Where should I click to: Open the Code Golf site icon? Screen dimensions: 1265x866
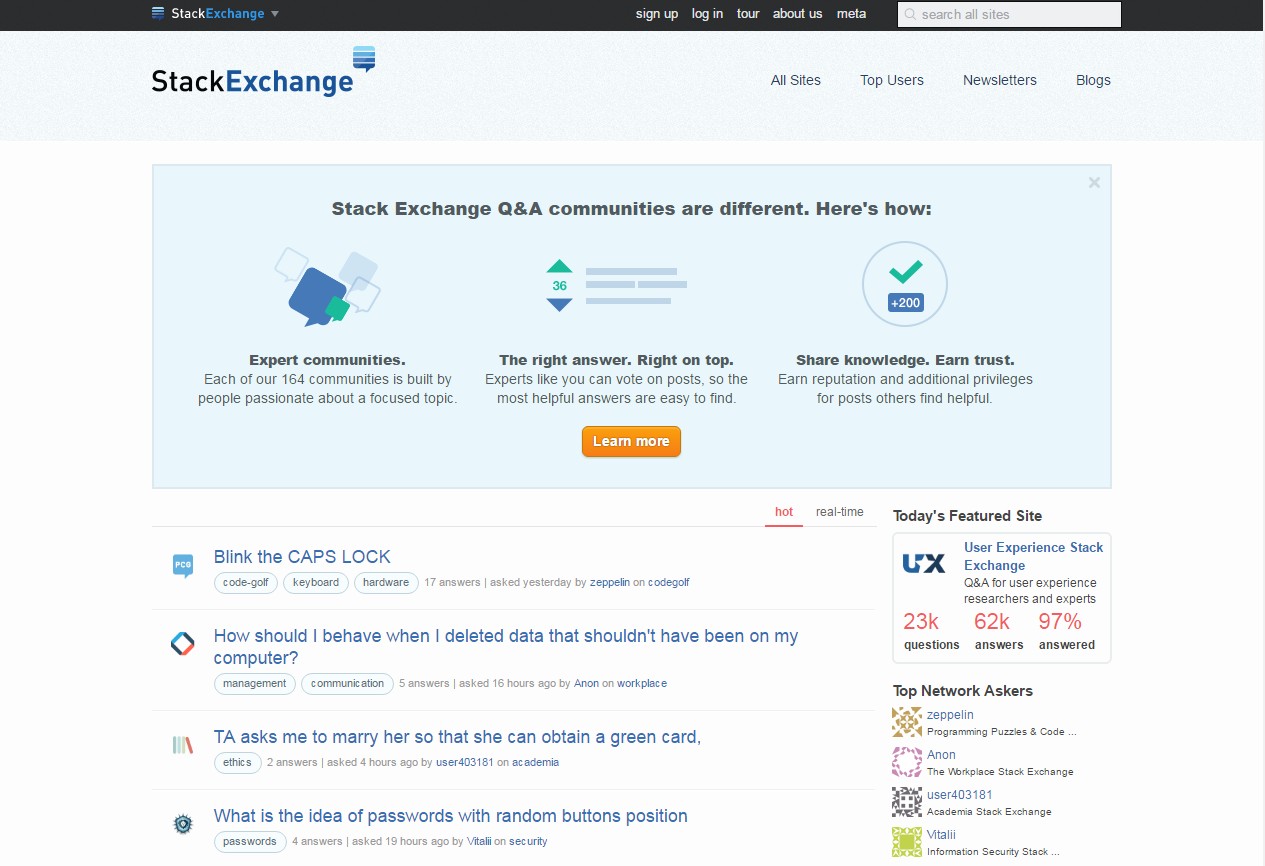pyautogui.click(x=182, y=566)
